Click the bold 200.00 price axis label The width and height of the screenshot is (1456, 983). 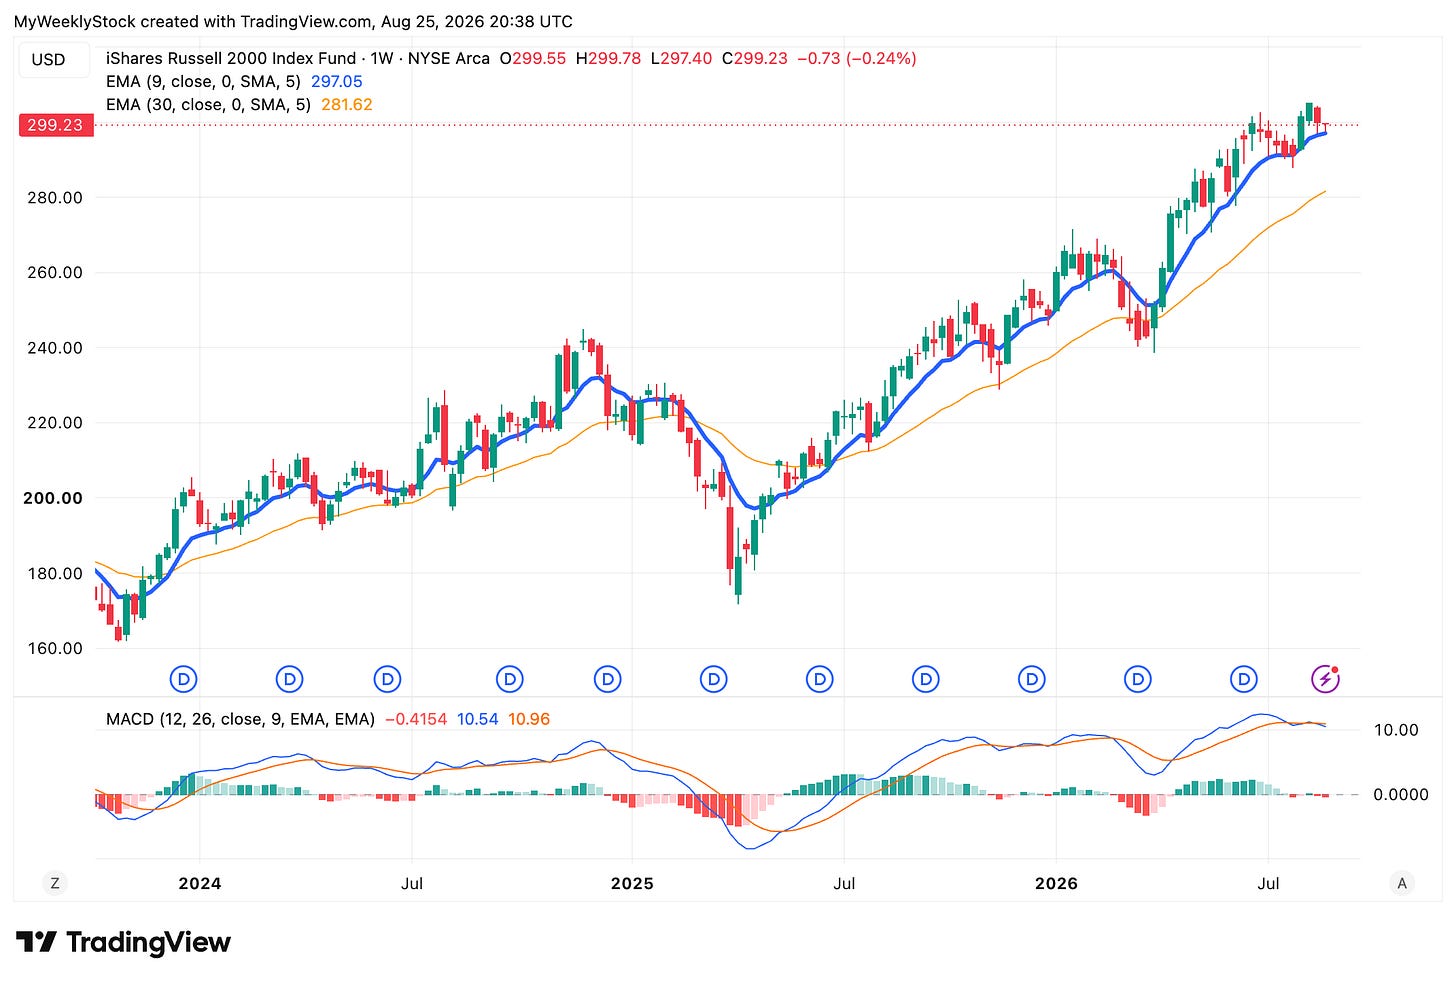pos(54,498)
